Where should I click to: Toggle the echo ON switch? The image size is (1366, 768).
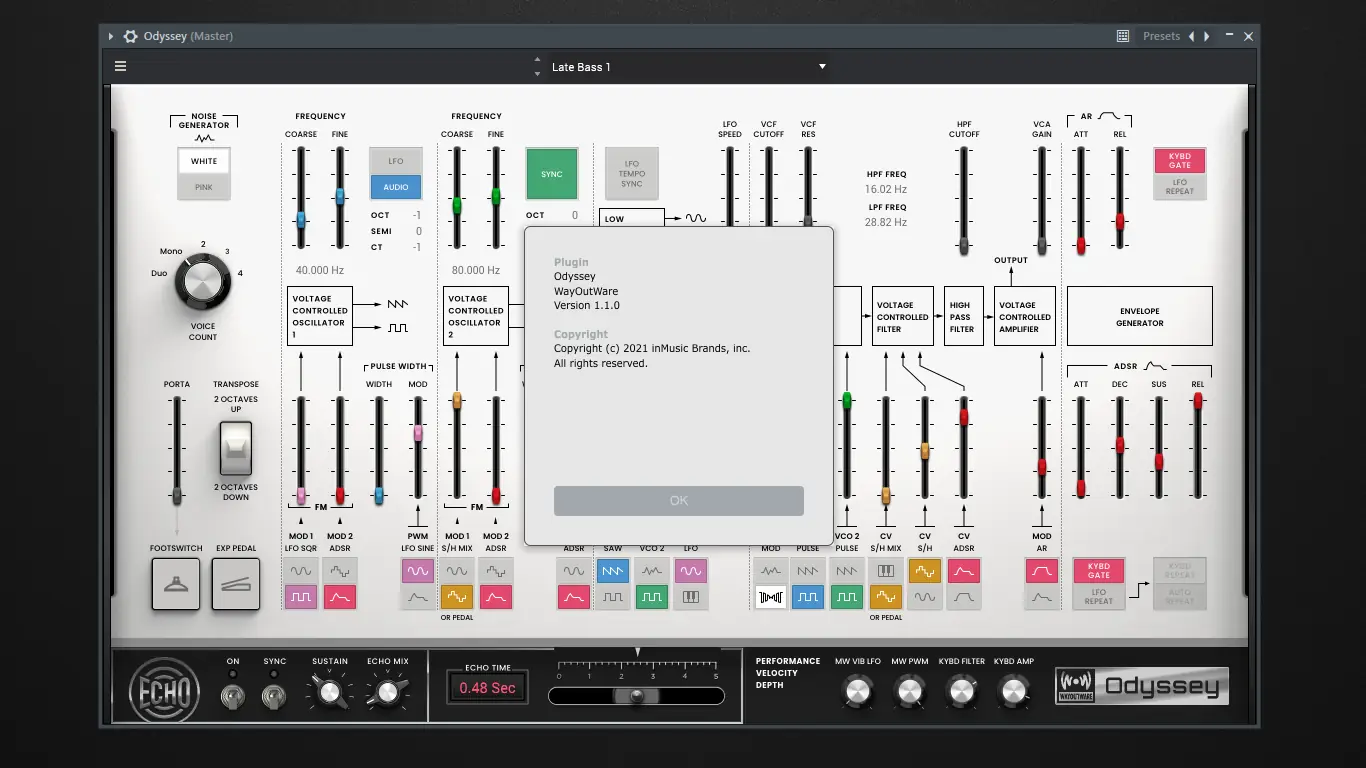pos(233,696)
